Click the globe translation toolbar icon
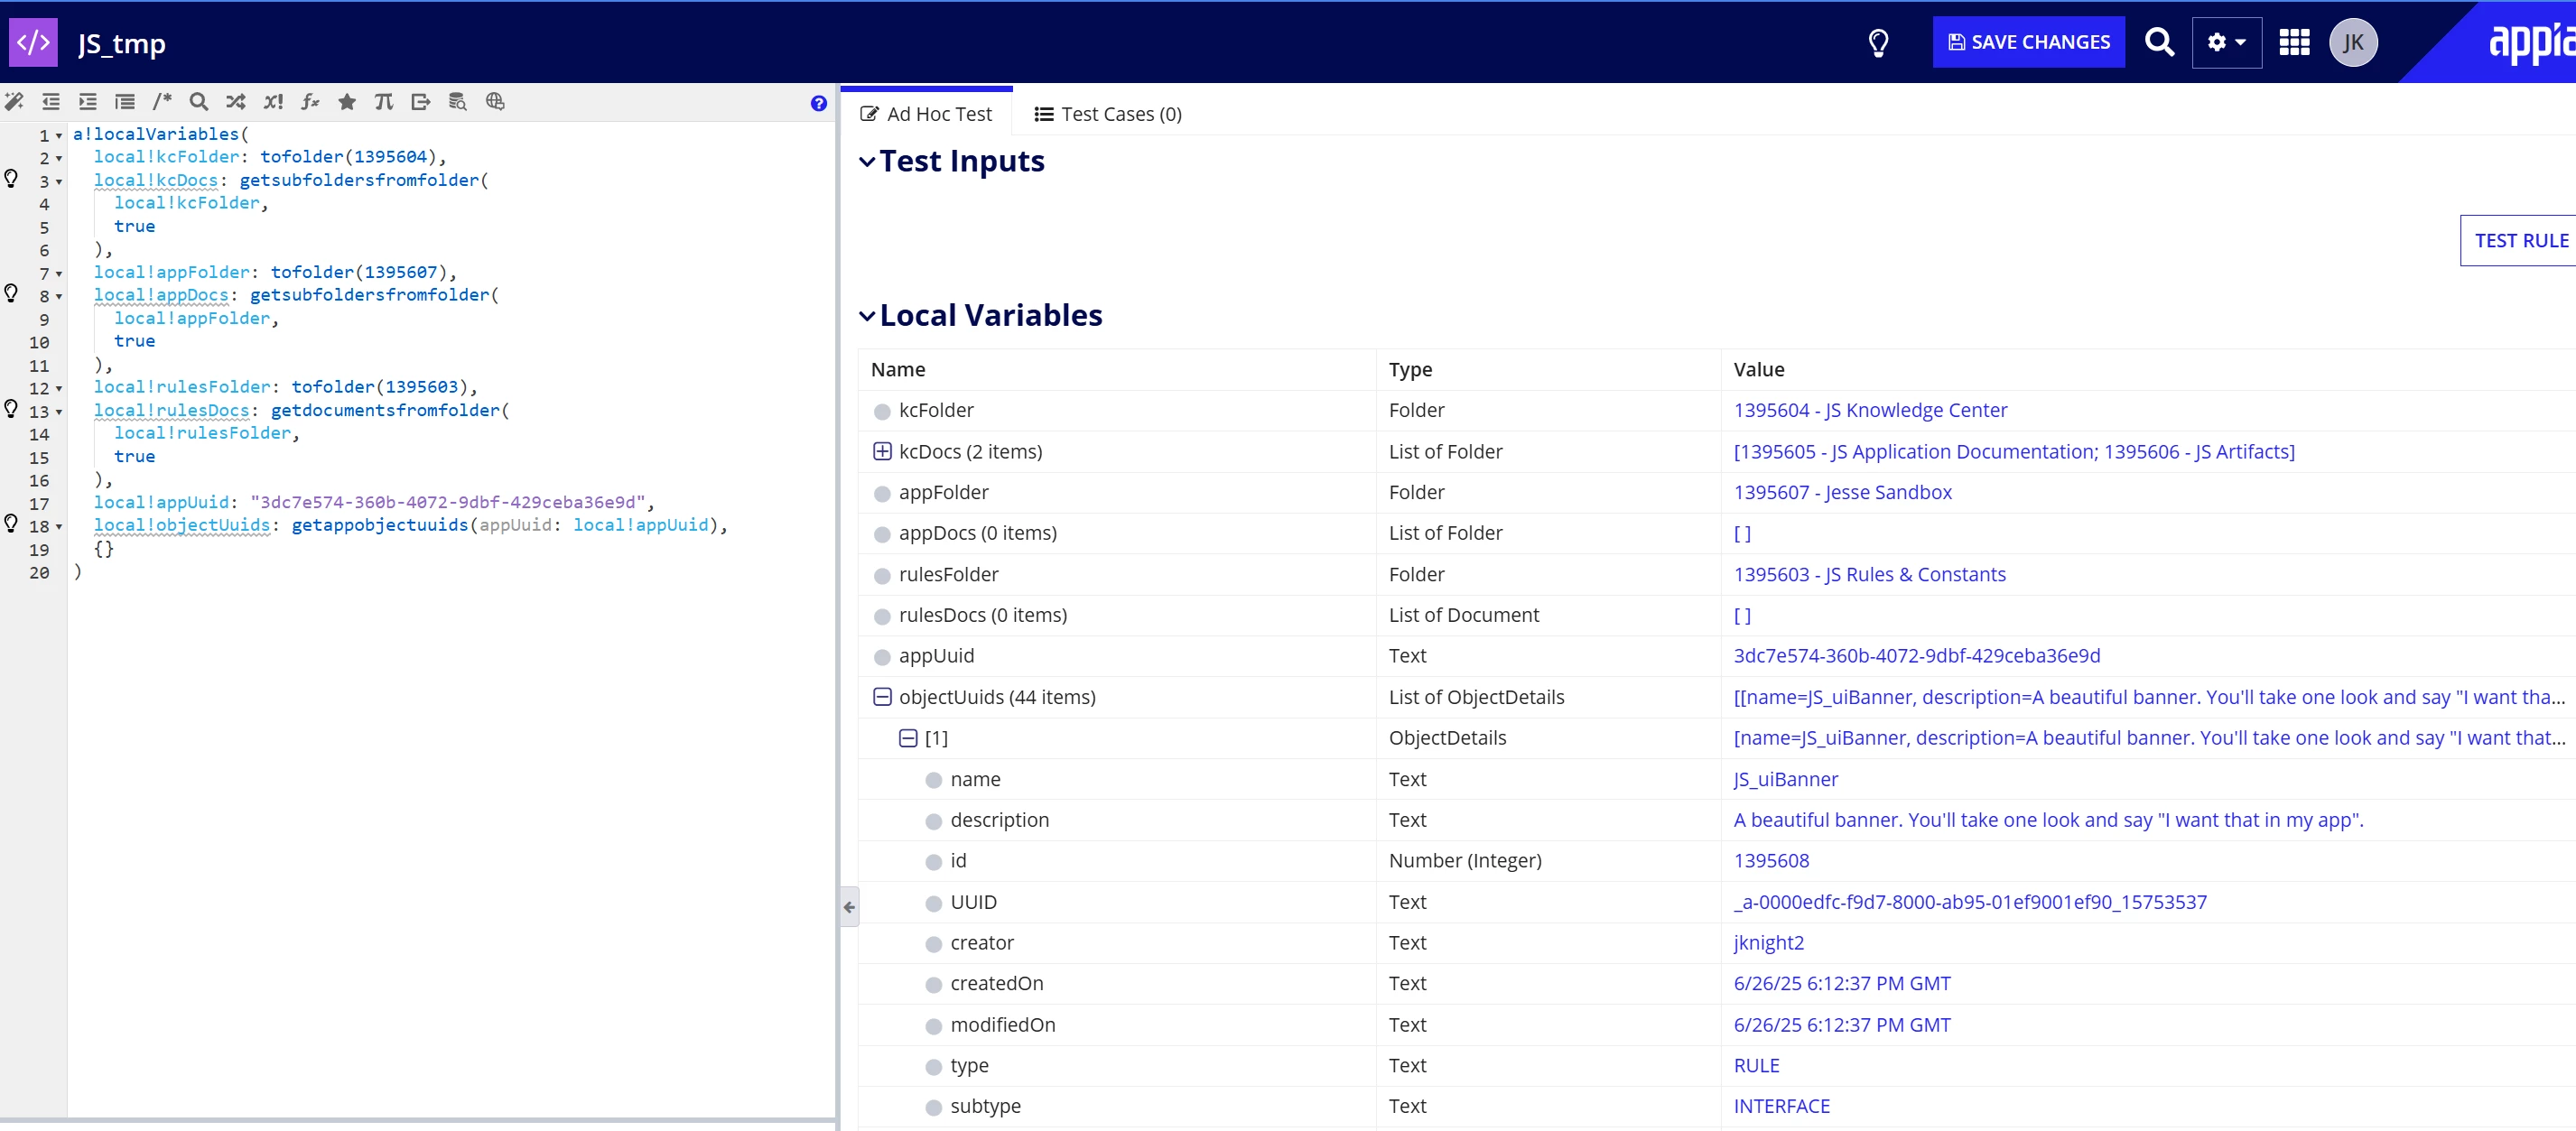 point(495,101)
